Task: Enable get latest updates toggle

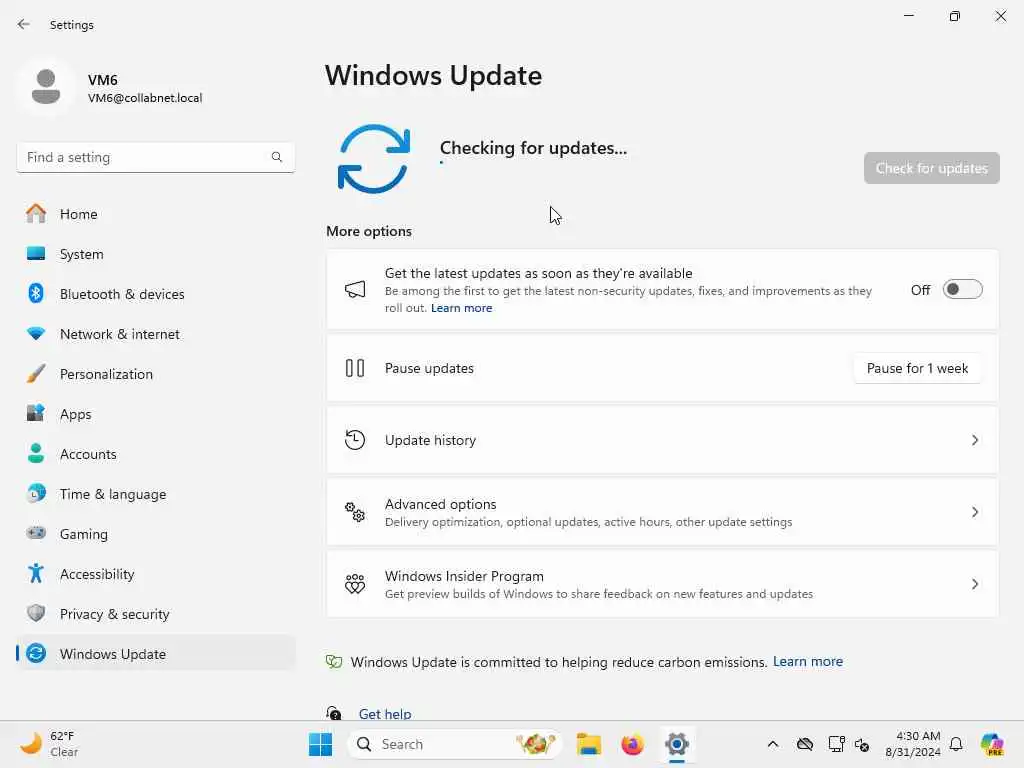Action: point(962,289)
